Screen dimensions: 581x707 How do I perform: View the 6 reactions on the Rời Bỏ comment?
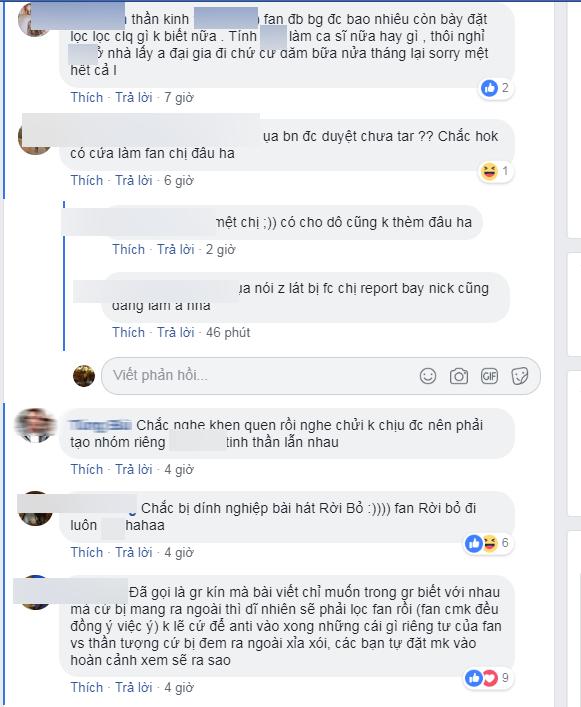tap(487, 543)
